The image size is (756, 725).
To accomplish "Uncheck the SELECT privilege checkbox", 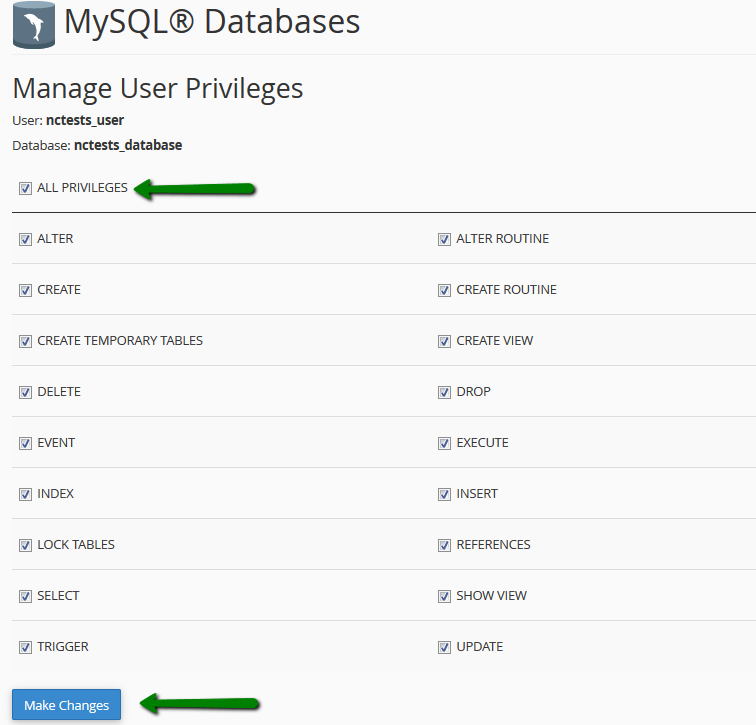I will [25, 596].
